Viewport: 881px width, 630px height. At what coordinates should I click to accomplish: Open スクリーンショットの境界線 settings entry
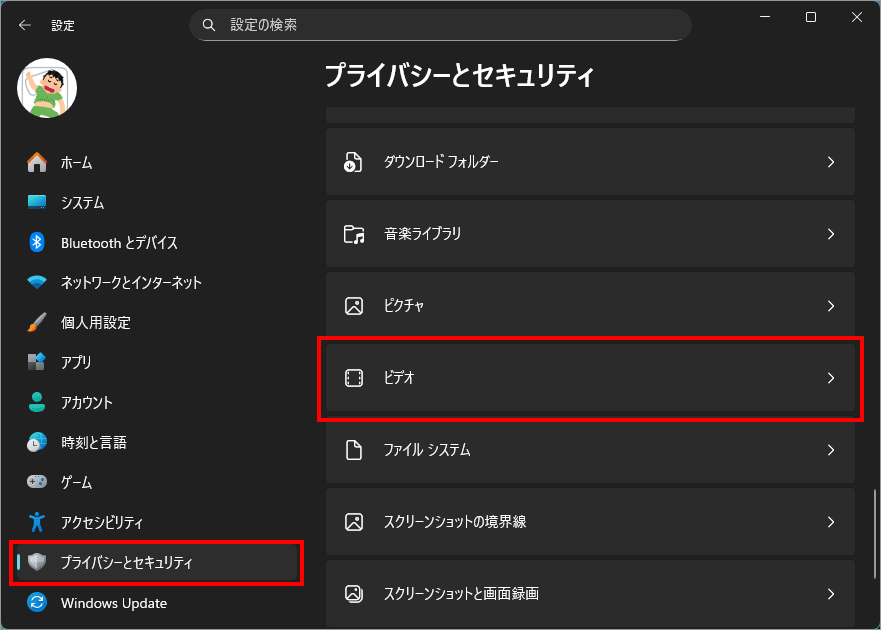click(x=590, y=522)
